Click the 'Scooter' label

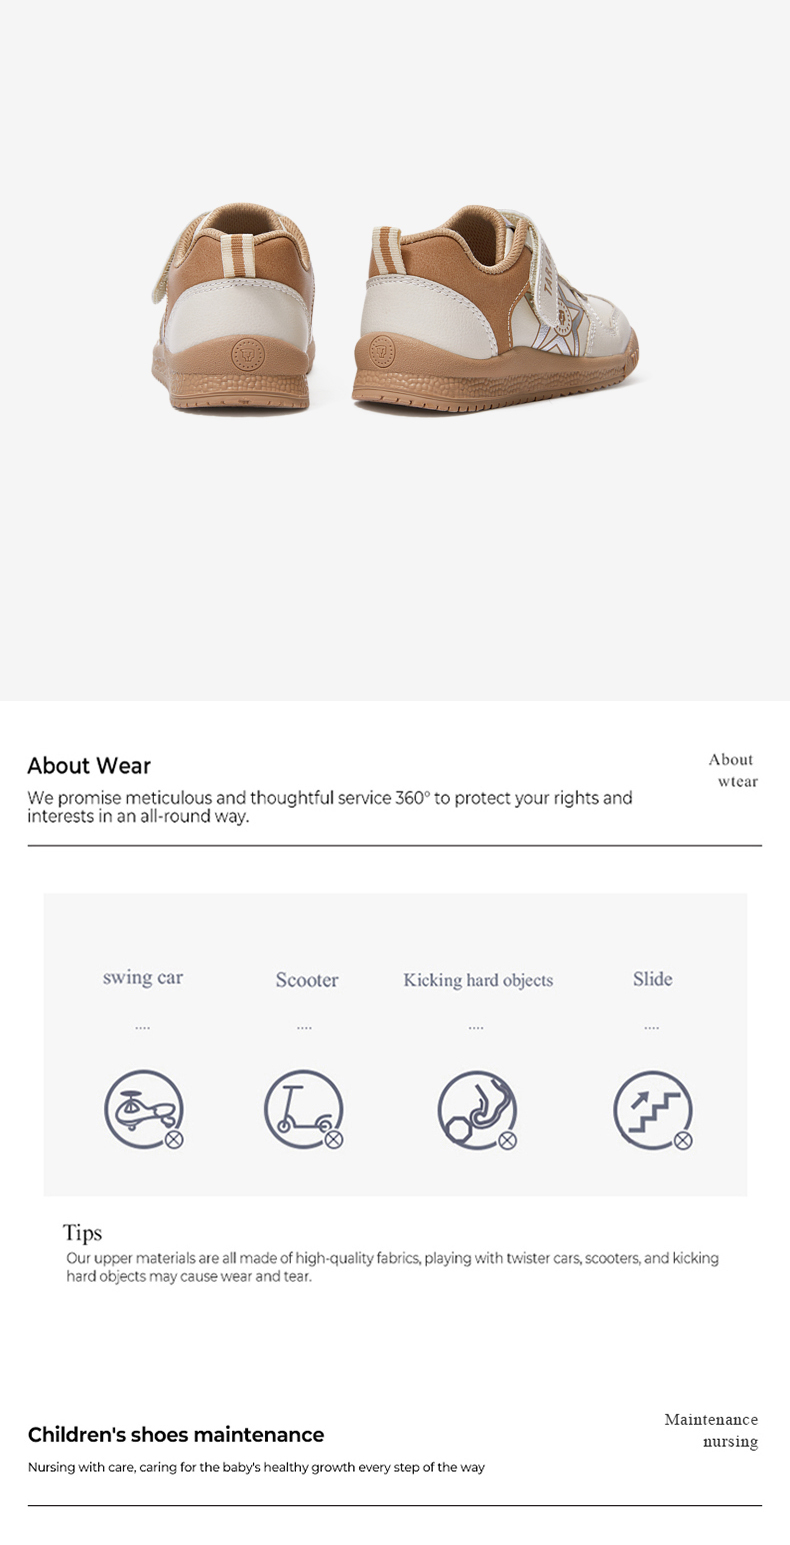[x=306, y=980]
